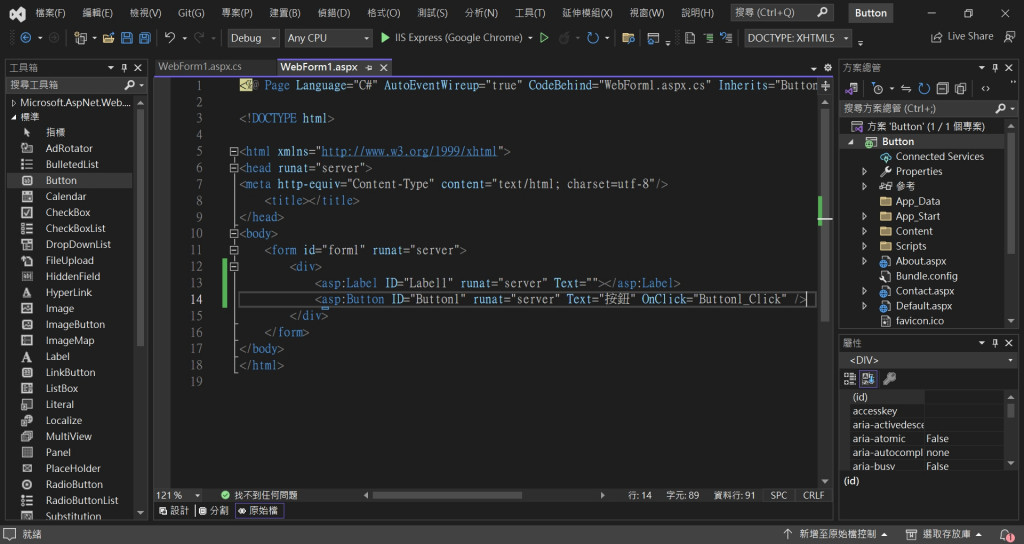Click the Open File folder icon

[108, 38]
